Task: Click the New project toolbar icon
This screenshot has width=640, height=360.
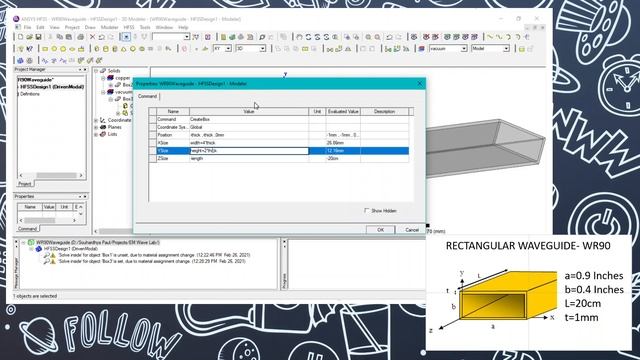Action: click(x=20, y=37)
